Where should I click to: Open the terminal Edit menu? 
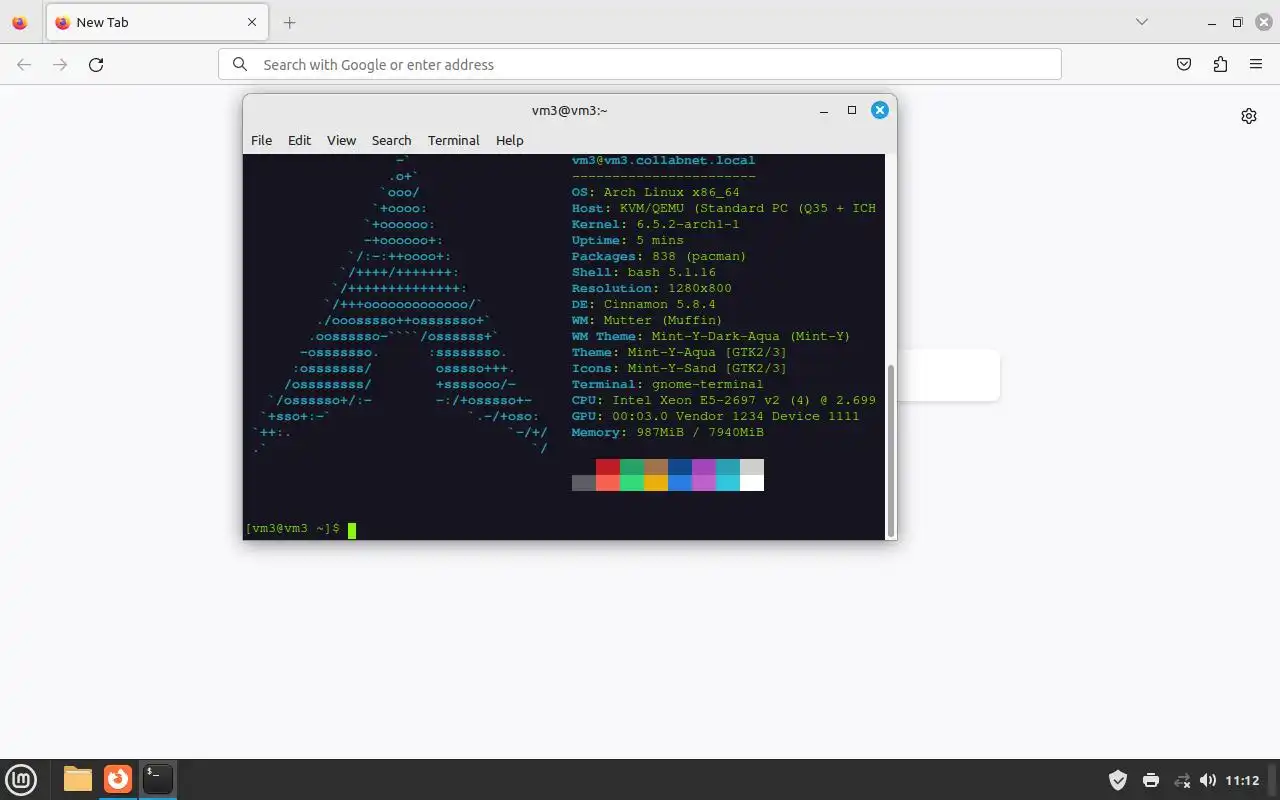(x=299, y=140)
